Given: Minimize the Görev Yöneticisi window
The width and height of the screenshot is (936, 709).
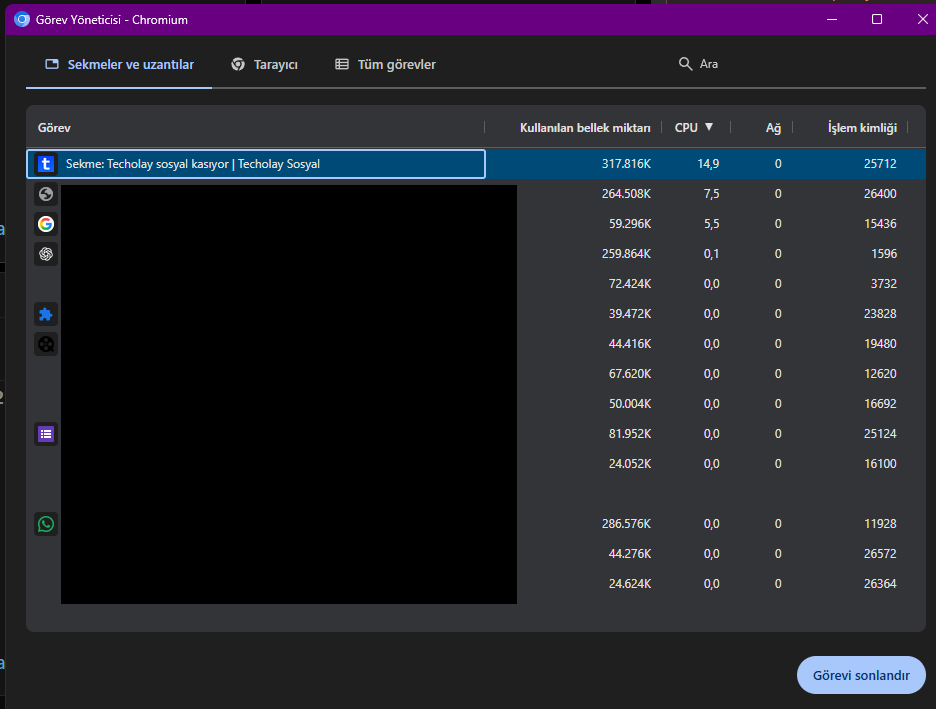Looking at the screenshot, I should (x=832, y=19).
